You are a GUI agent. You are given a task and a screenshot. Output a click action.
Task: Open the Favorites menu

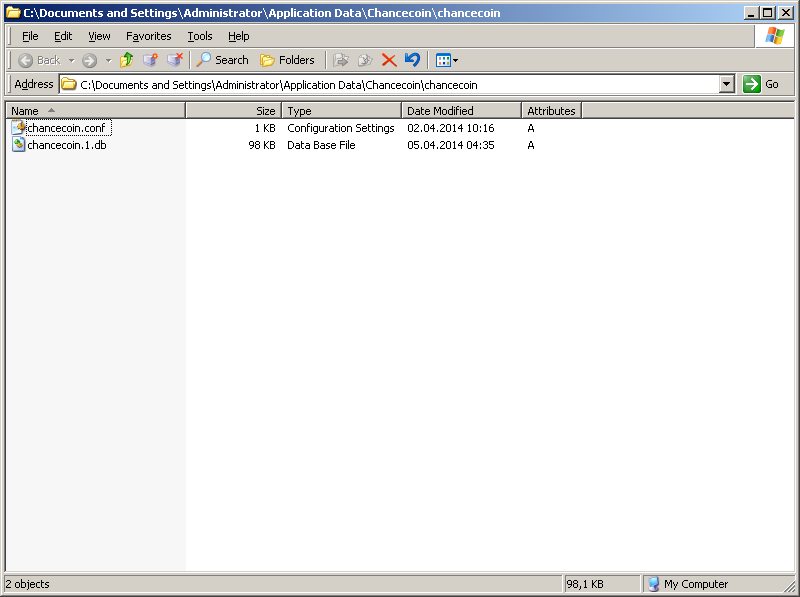(148, 36)
